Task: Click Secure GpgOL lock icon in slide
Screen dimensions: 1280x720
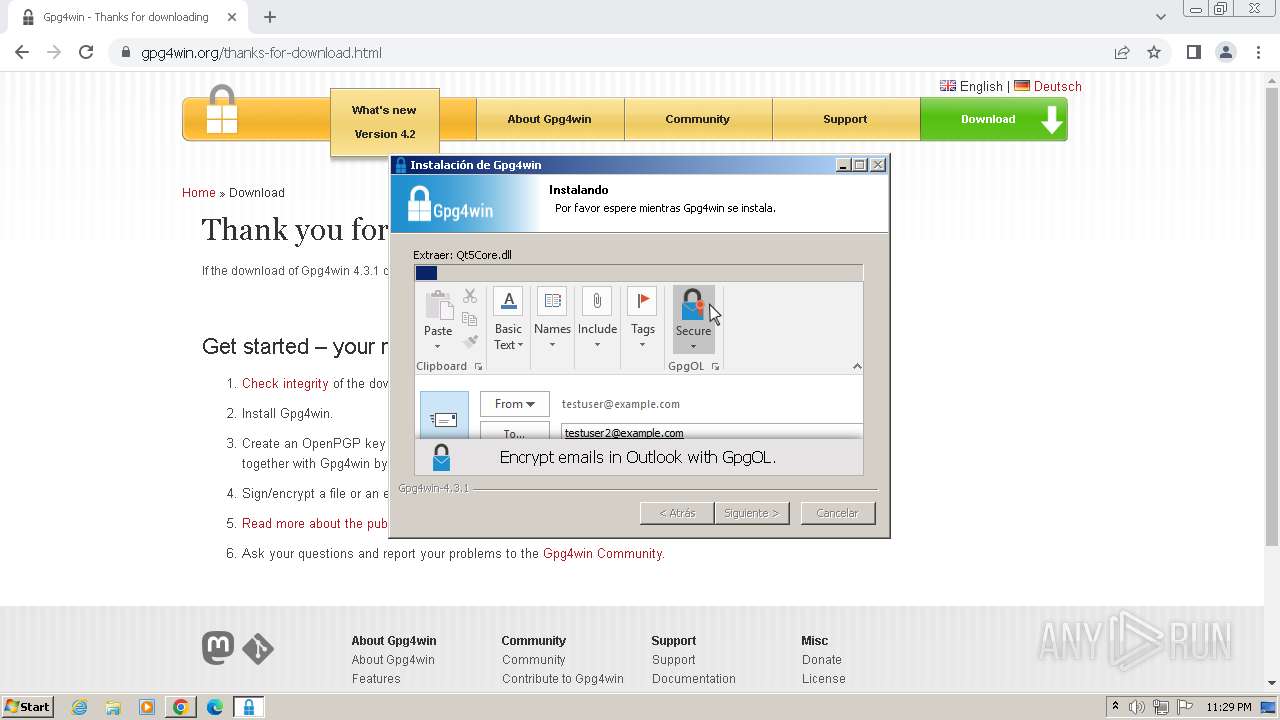Action: [693, 305]
